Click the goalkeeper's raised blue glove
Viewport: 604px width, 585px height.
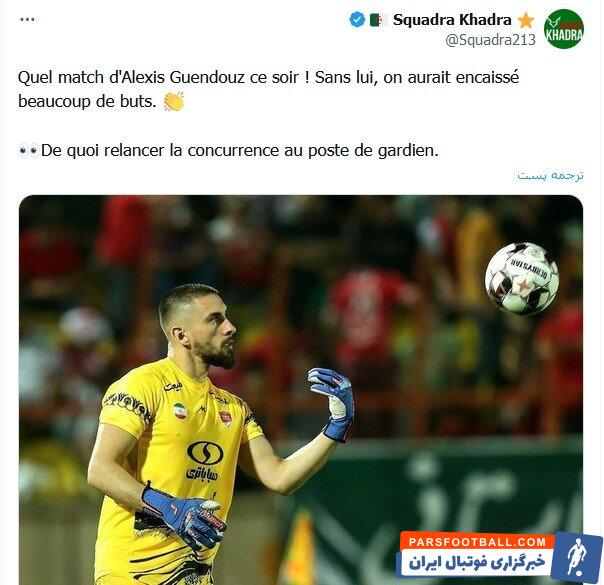point(332,404)
